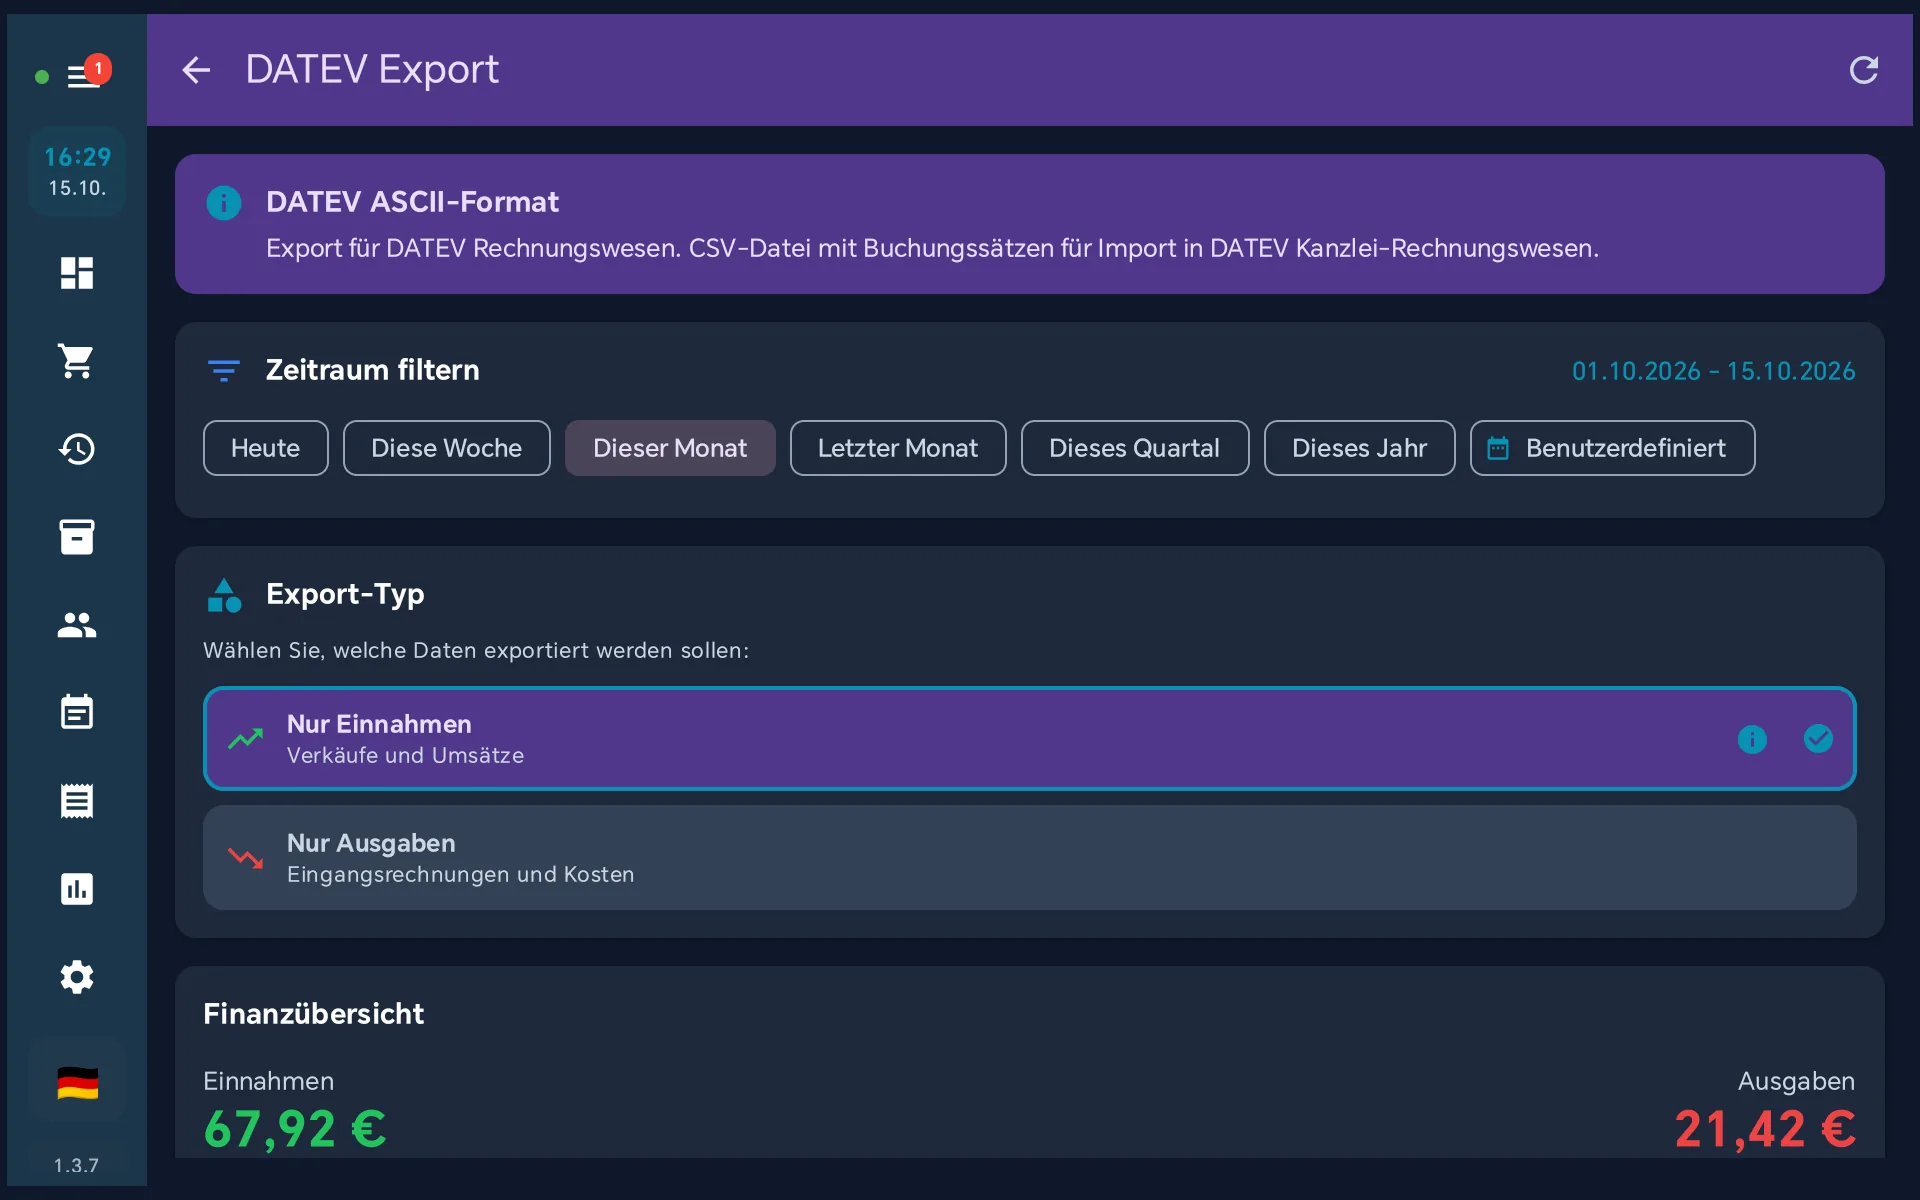Click the Export-Typ shapes icon
Viewport: 1920px width, 1200px height.
point(224,595)
